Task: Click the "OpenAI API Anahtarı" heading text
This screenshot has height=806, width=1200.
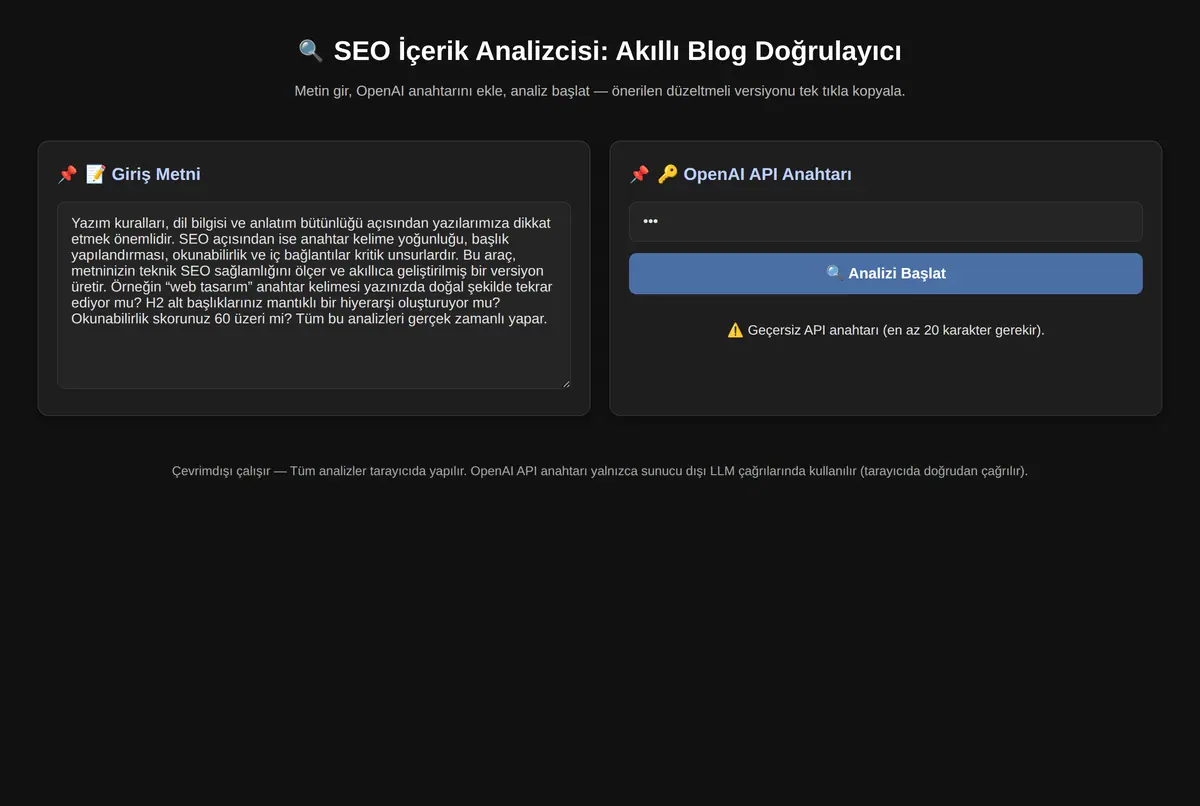Action: point(768,174)
